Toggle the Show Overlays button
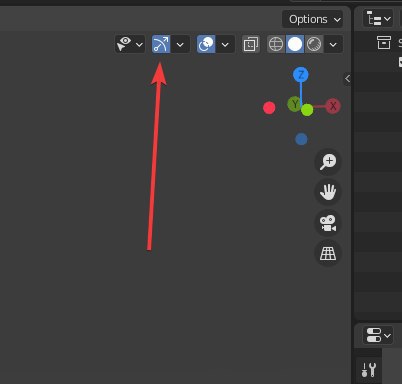Viewport: 402px width, 384px height. [206, 44]
